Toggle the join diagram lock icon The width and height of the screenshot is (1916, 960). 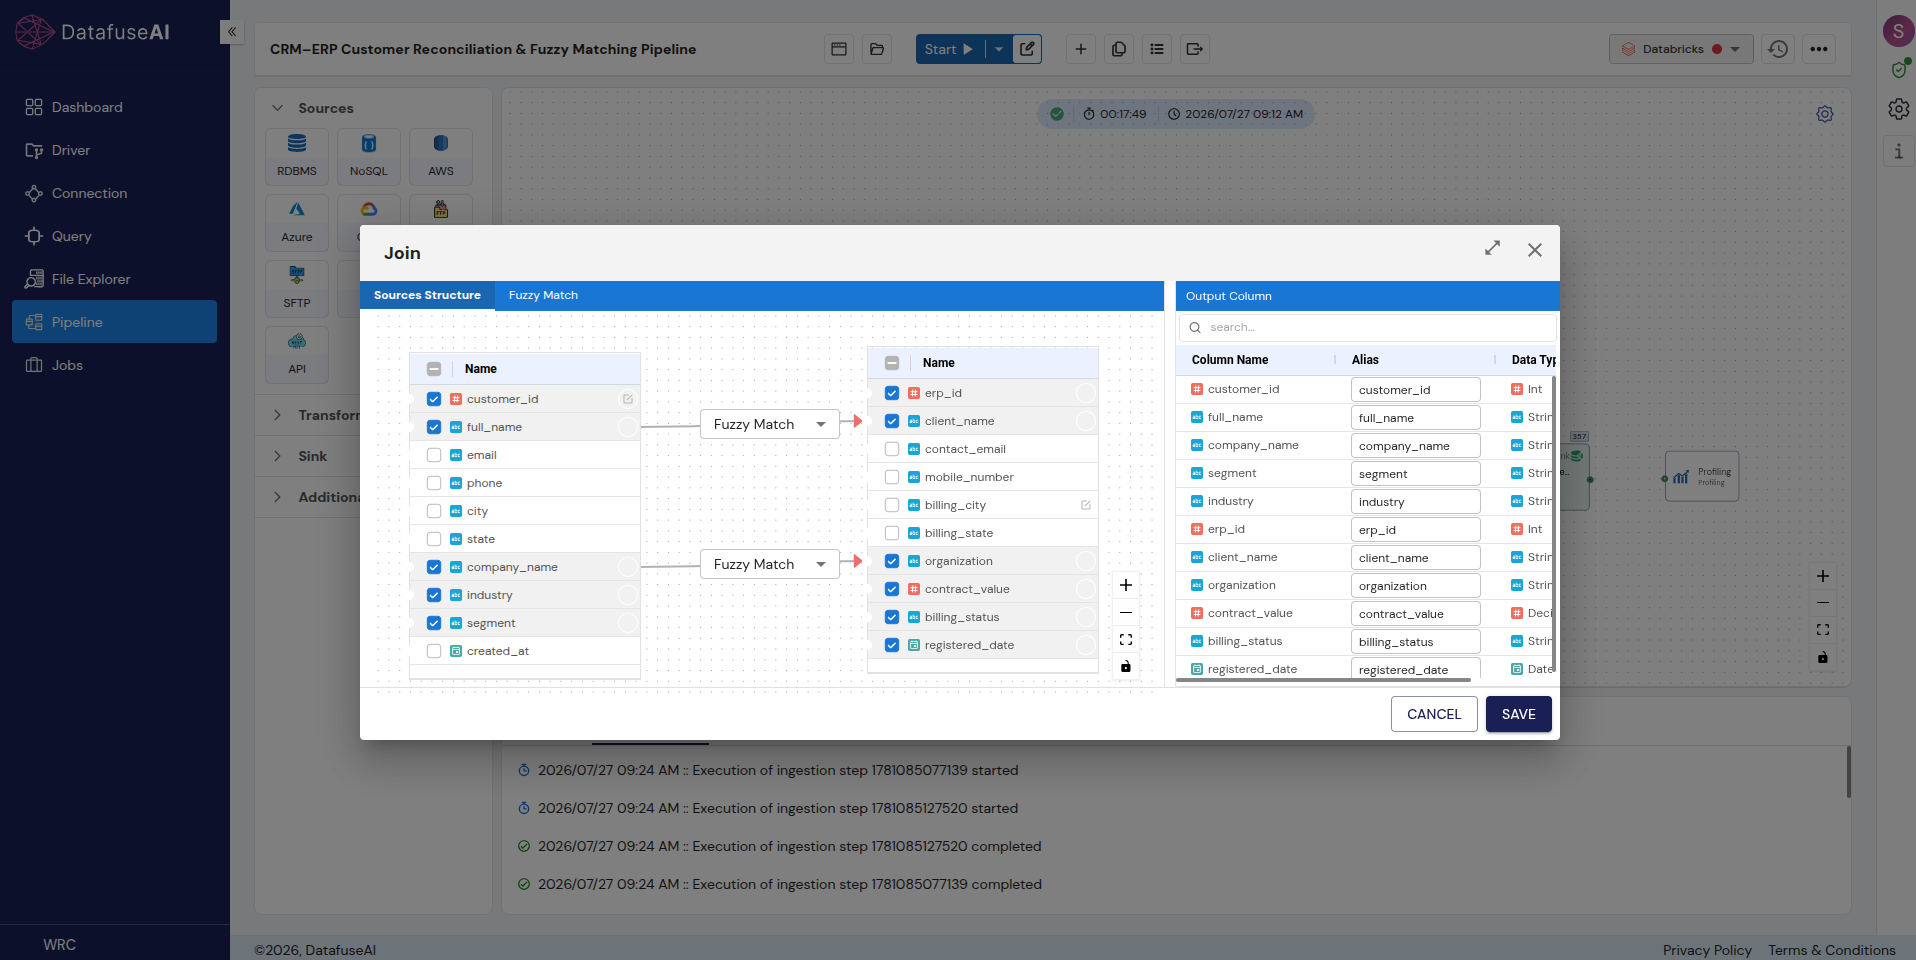pyautogui.click(x=1126, y=666)
